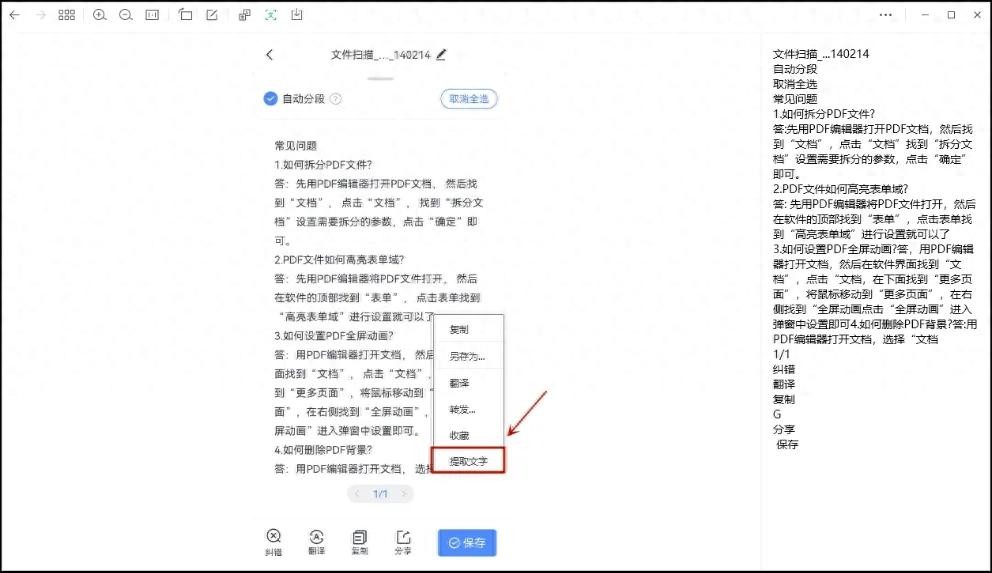992x573 pixels.
Task: Select 收藏 in the context menu
Action: pos(459,435)
